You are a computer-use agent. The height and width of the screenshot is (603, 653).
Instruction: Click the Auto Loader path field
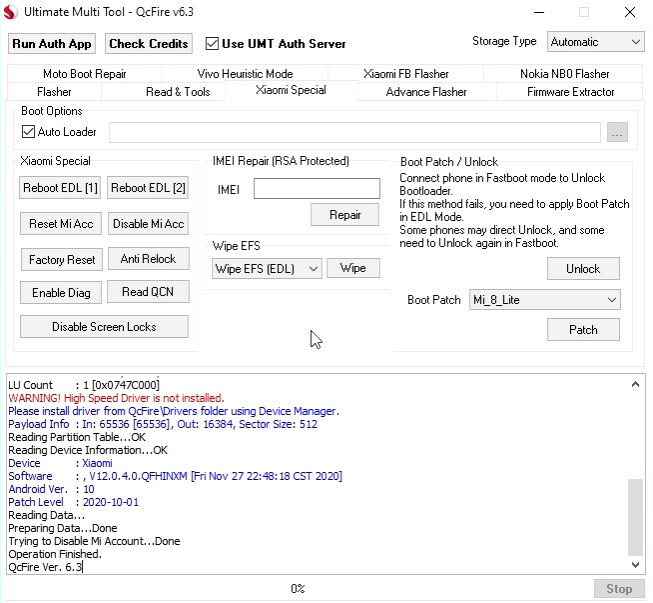pos(355,132)
